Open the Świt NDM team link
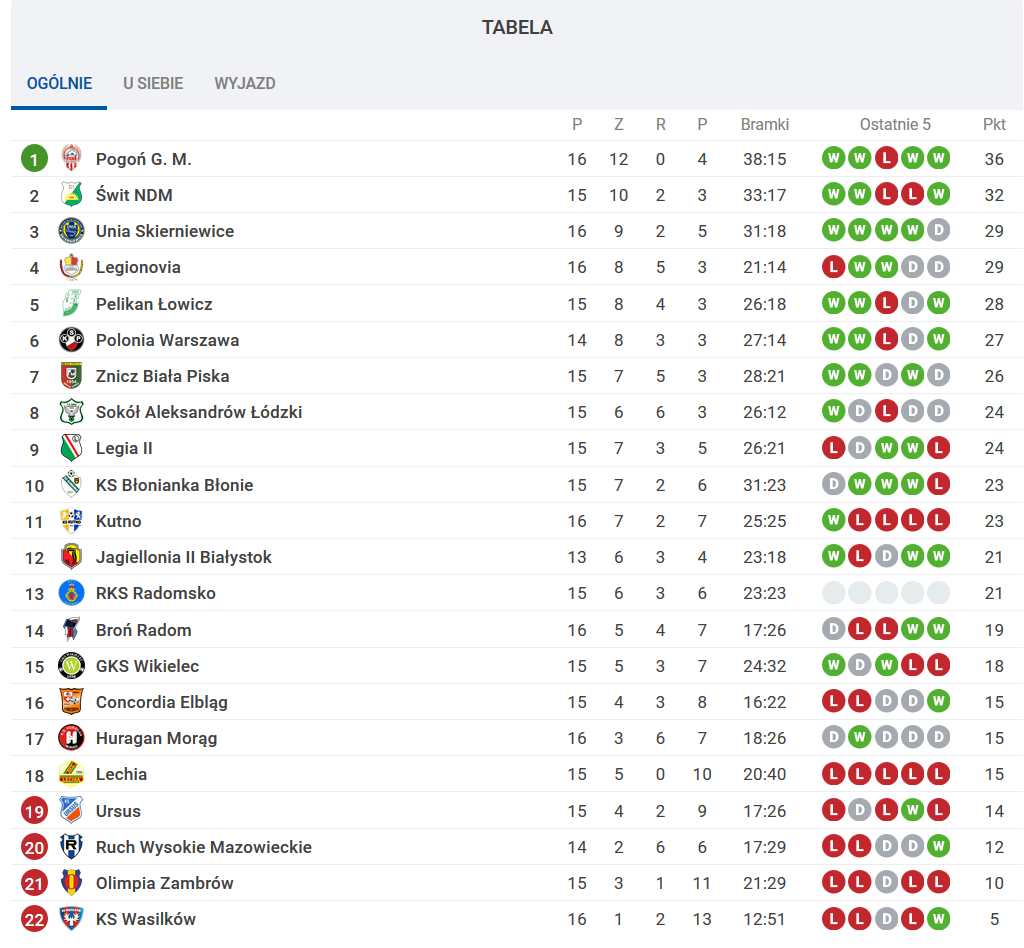This screenshot has height=948, width=1024. pyautogui.click(x=134, y=195)
